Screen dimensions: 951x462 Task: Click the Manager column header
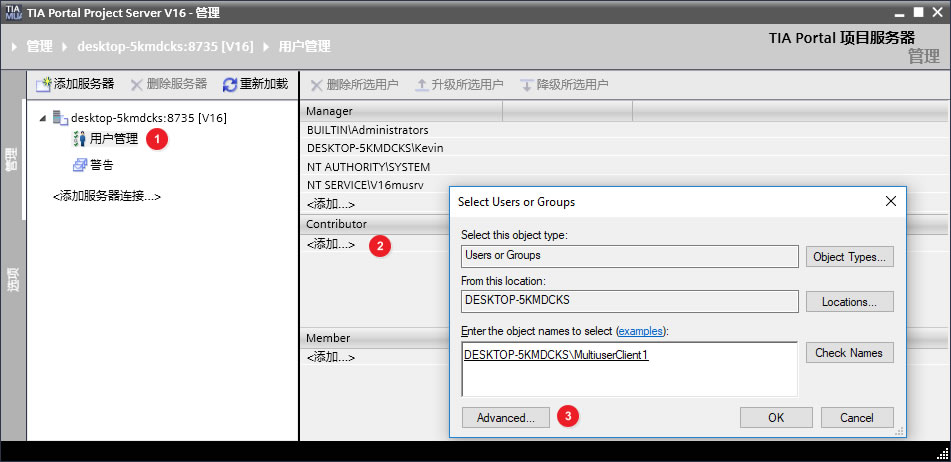(402, 112)
